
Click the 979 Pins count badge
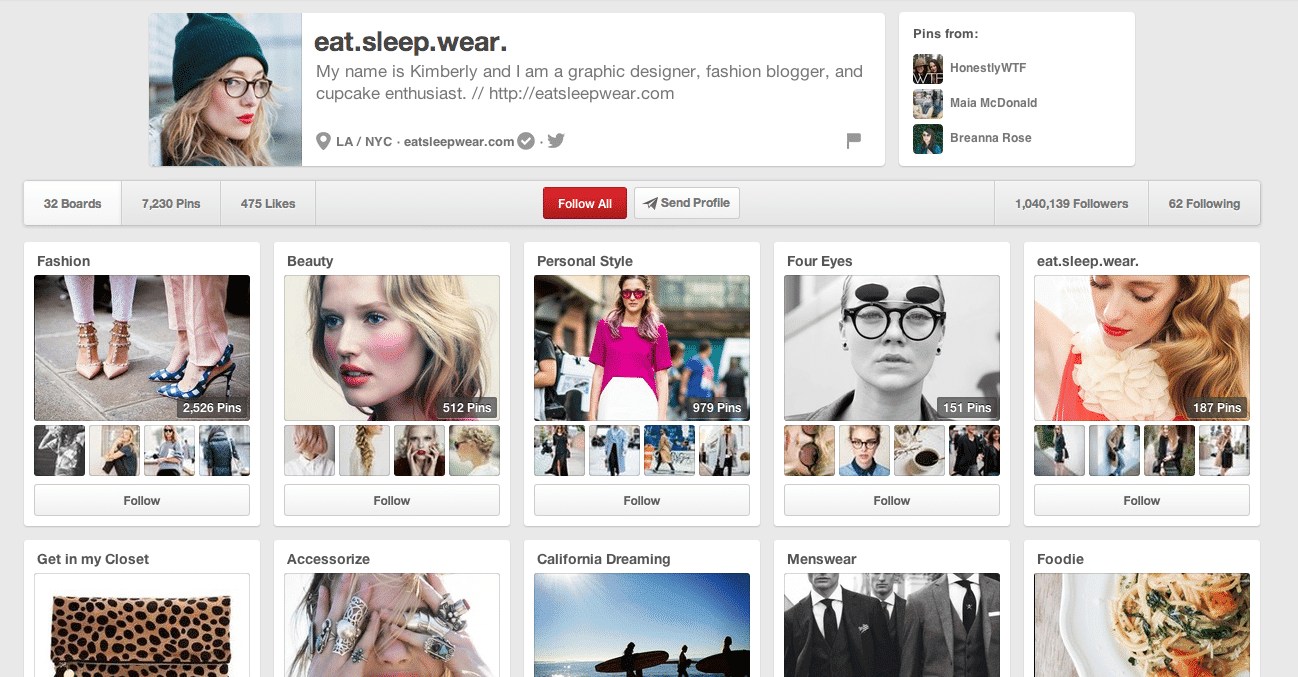tap(717, 407)
